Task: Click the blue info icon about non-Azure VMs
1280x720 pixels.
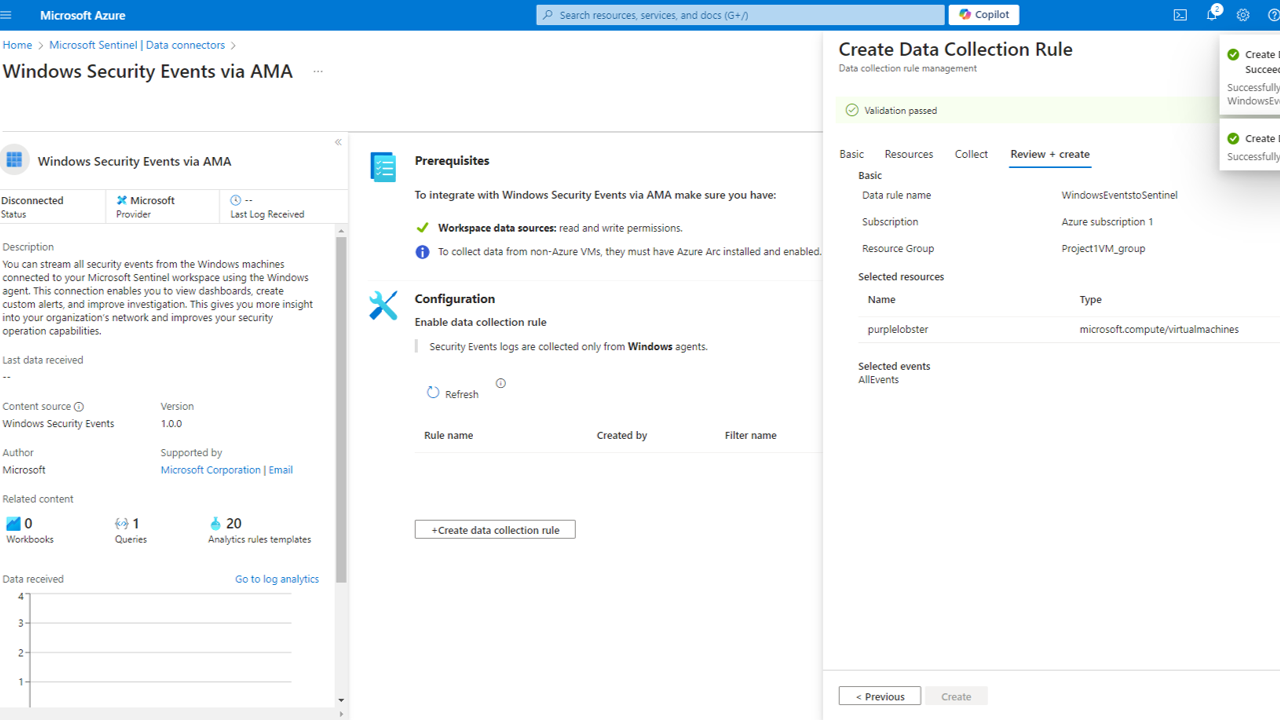Action: coord(422,252)
